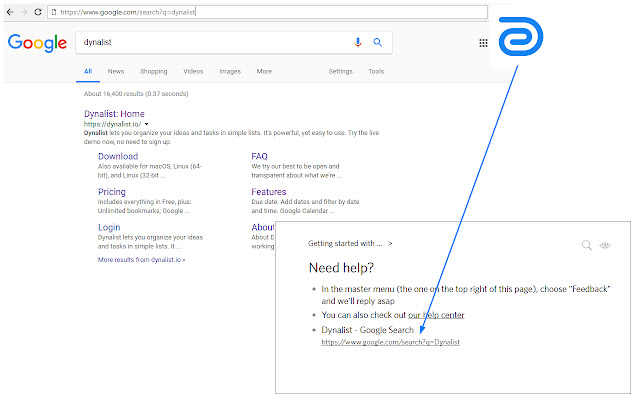Open the Google apps grid

(x=483, y=43)
